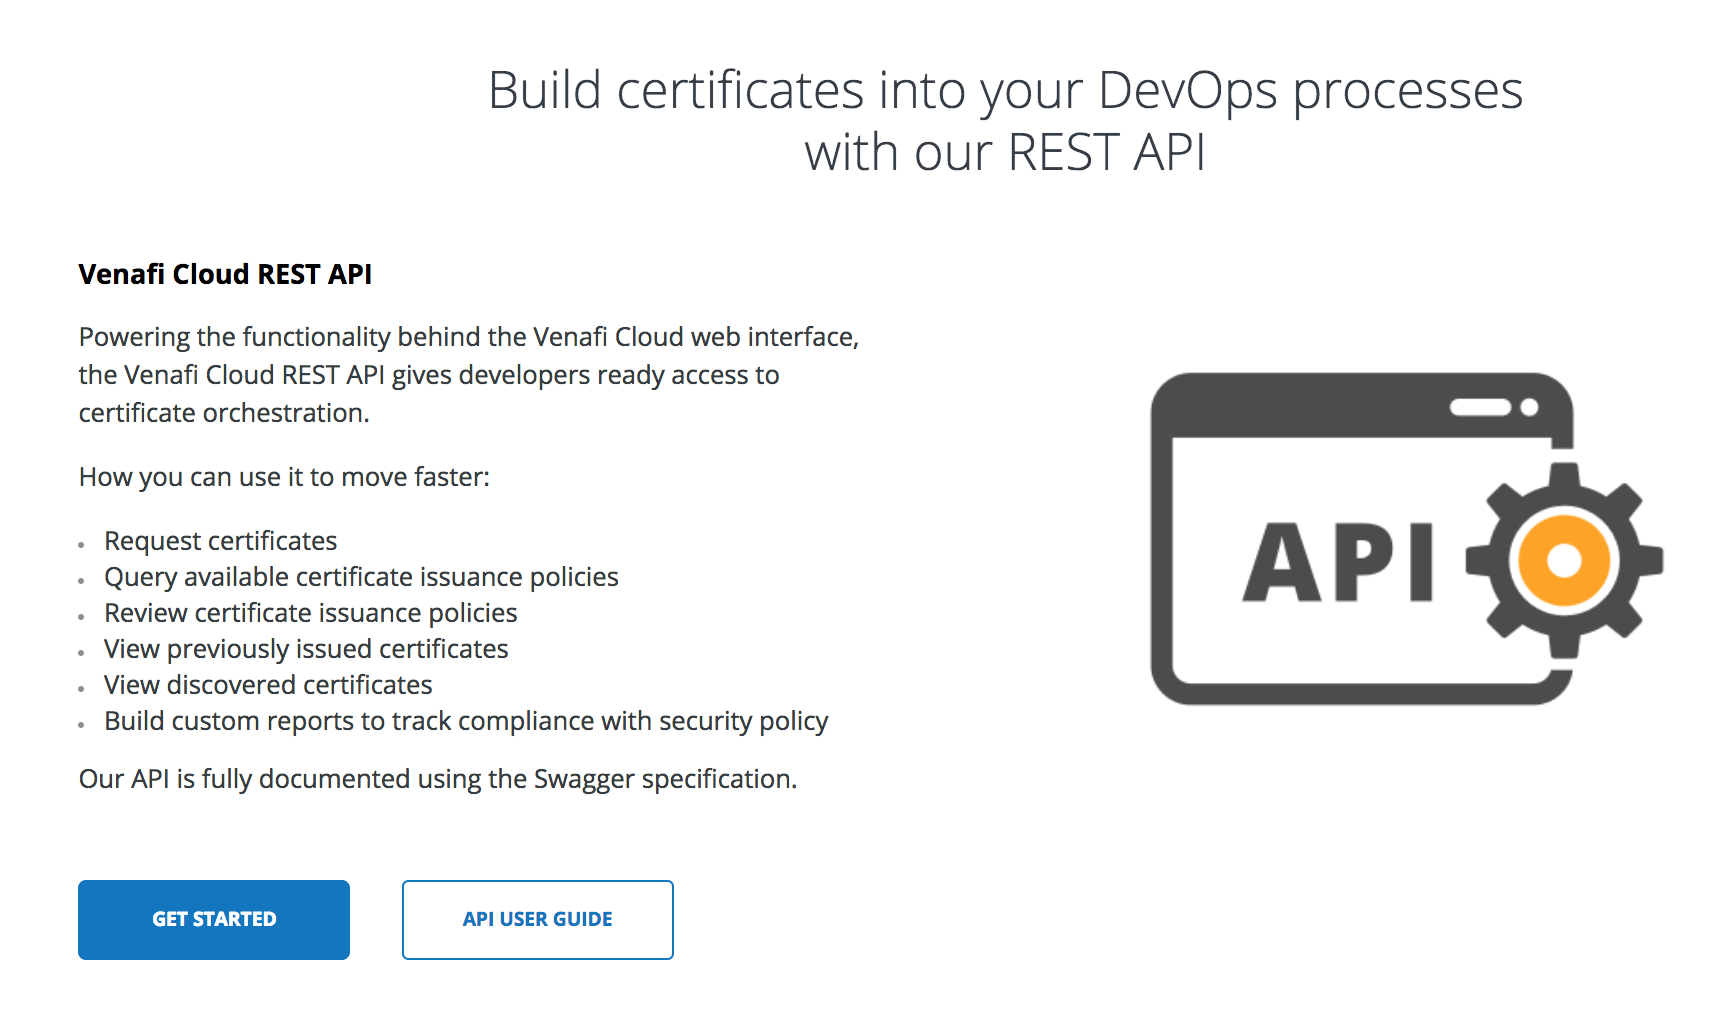The width and height of the screenshot is (1724, 1012).
Task: Select 'Build custom reports' list item
Action: tap(466, 721)
